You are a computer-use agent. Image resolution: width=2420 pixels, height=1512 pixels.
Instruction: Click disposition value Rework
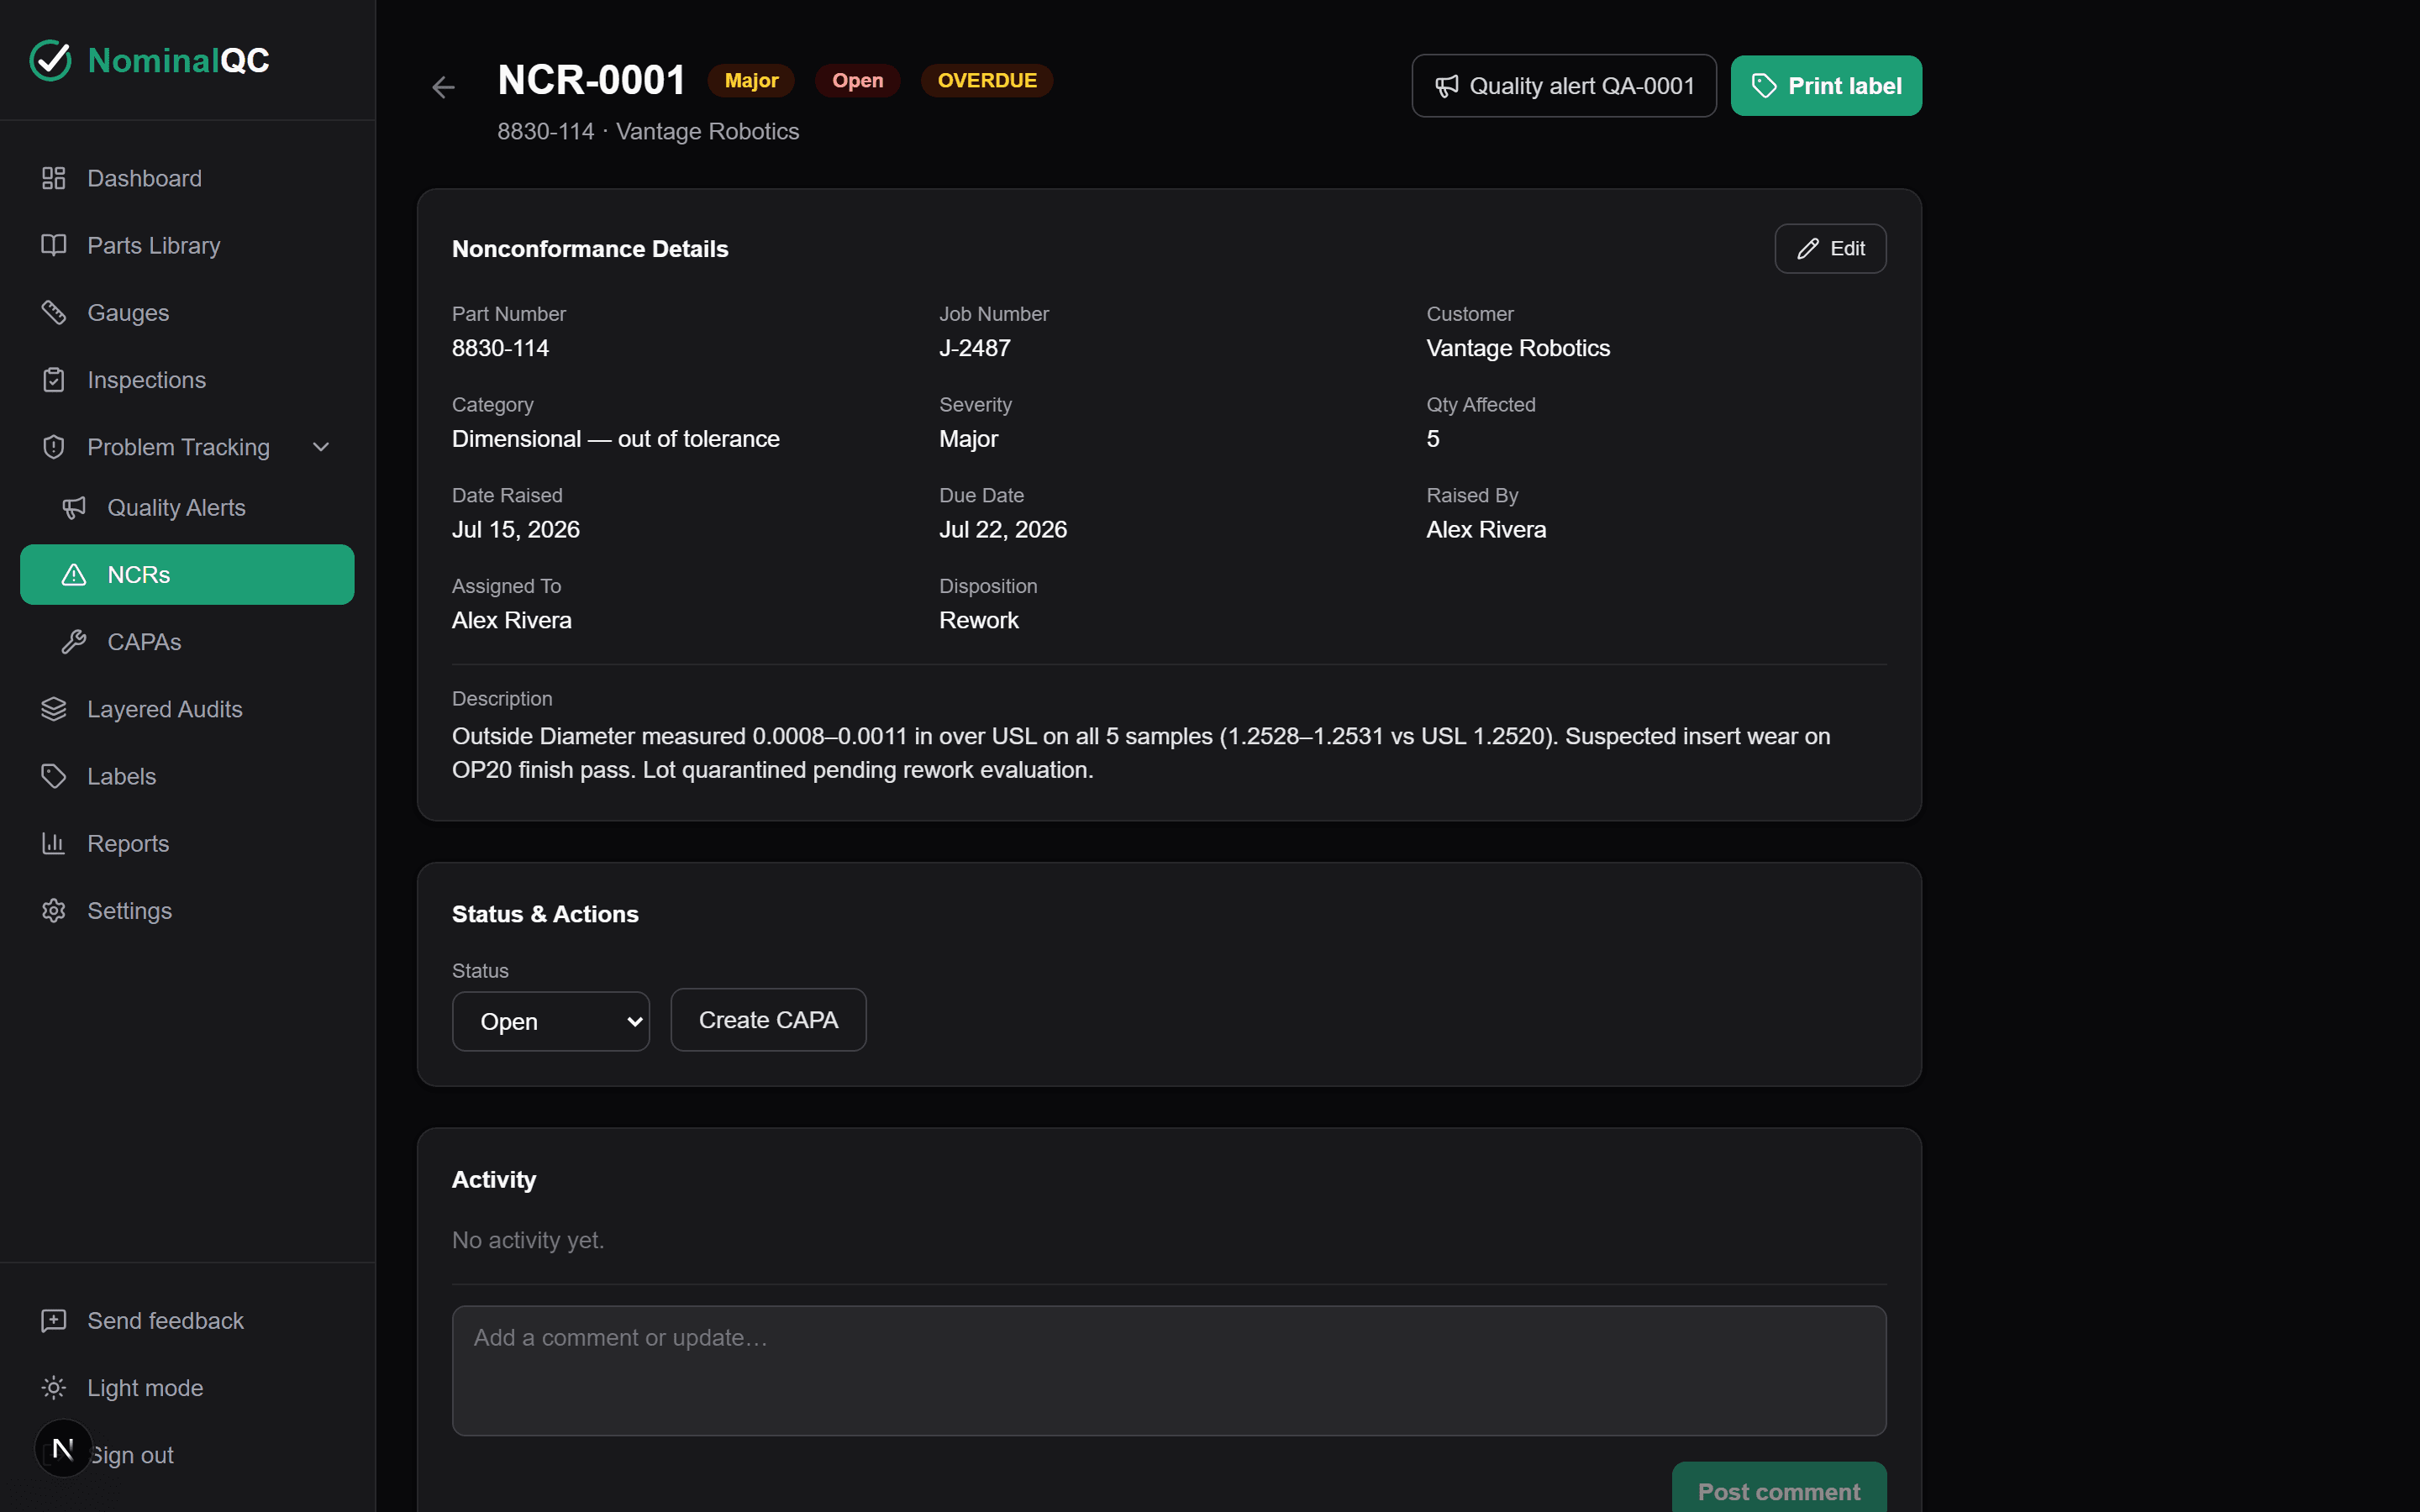pyautogui.click(x=979, y=621)
